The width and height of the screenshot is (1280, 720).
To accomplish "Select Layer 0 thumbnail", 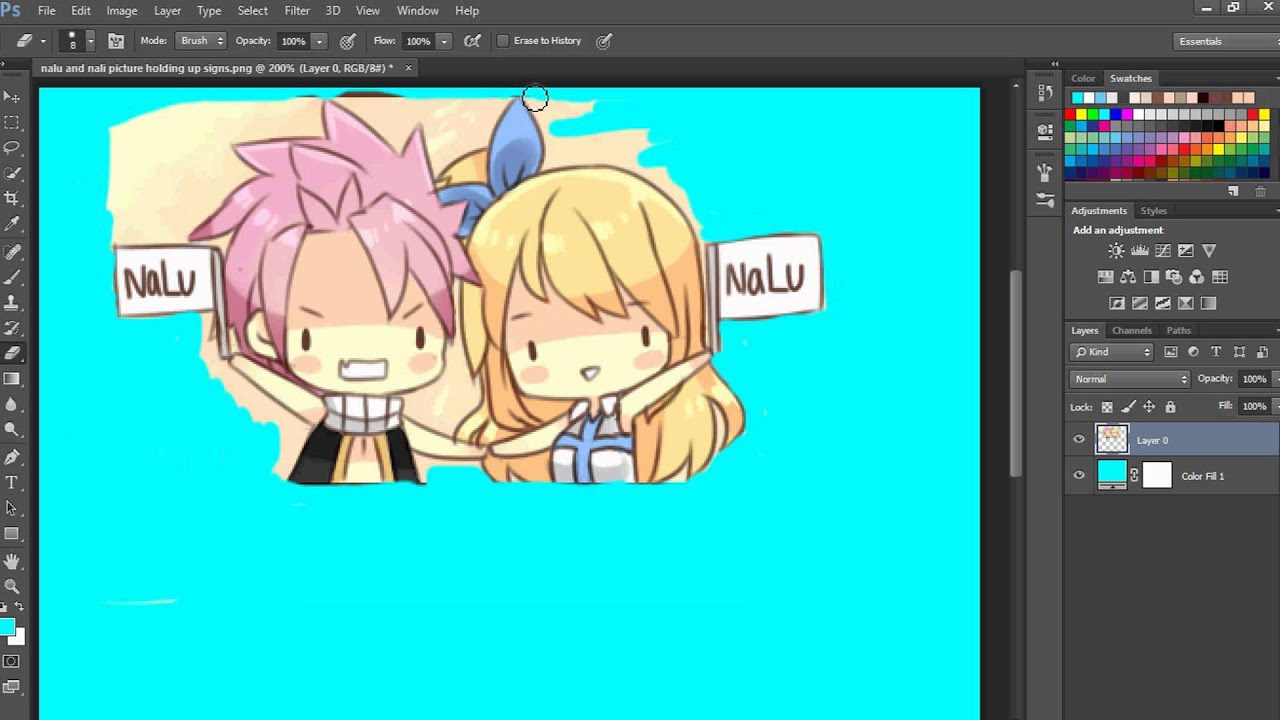I will [x=1112, y=439].
